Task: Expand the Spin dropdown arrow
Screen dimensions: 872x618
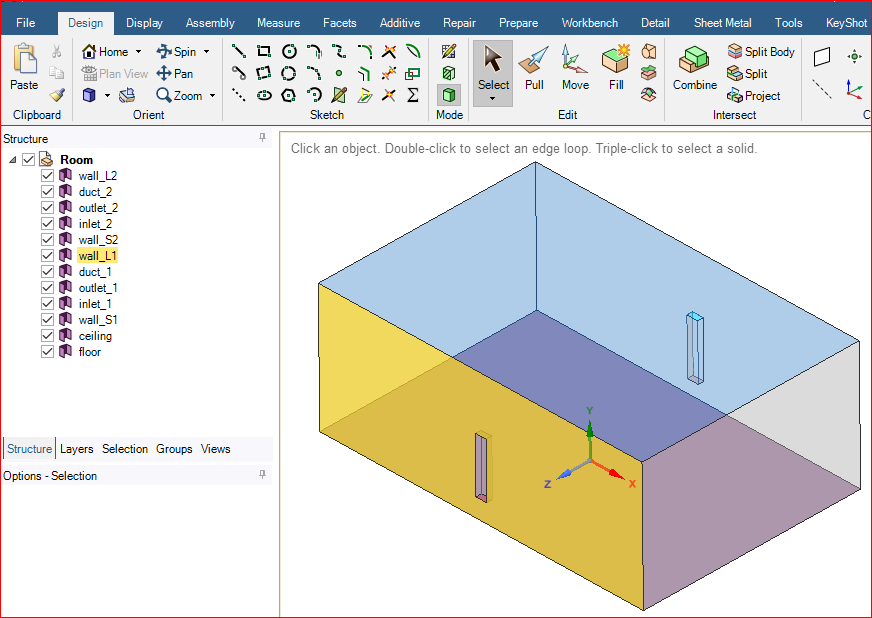Action: [x=206, y=52]
